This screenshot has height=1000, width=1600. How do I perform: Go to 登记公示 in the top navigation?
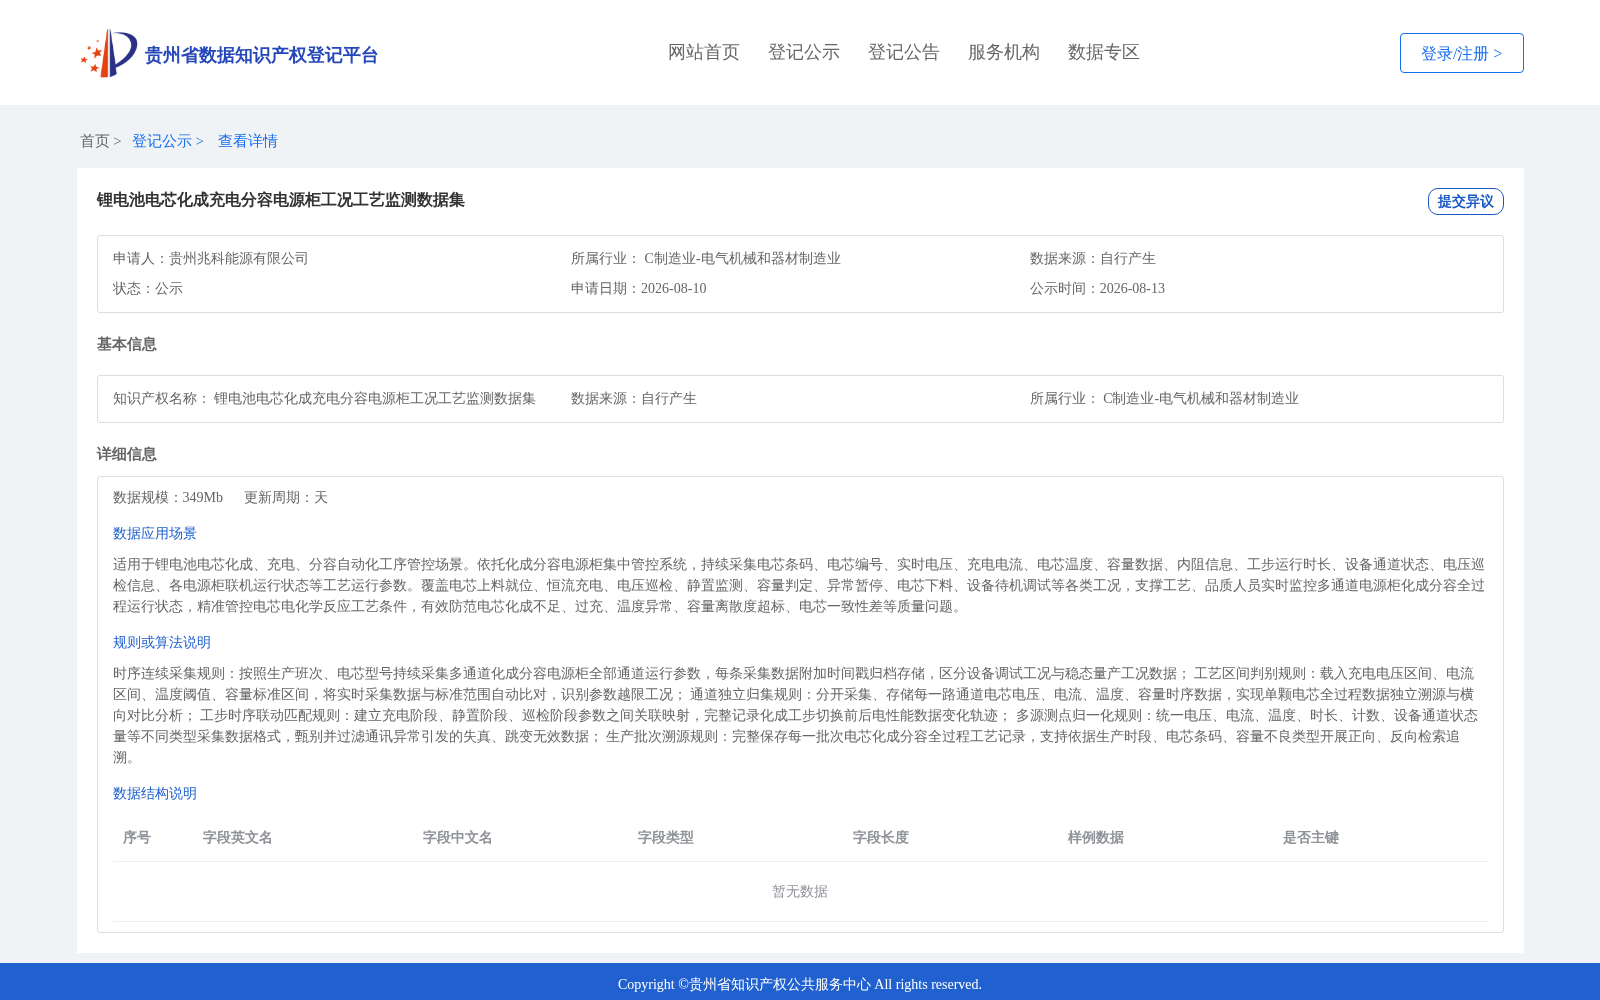click(804, 52)
